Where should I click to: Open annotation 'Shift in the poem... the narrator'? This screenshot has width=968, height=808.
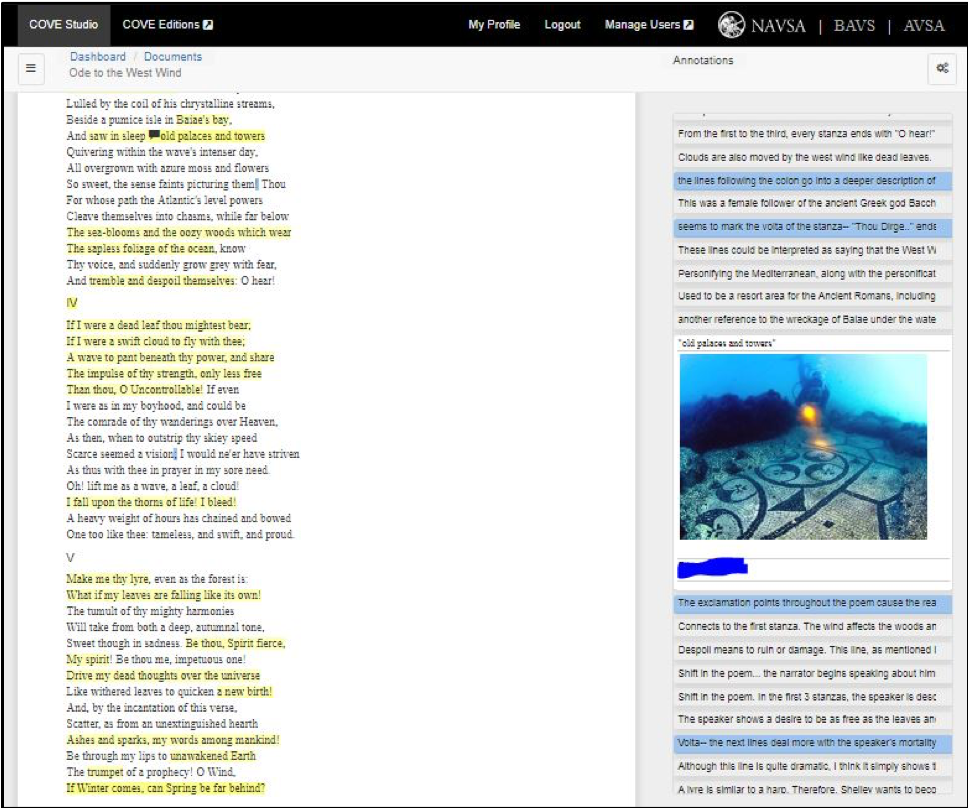point(812,673)
